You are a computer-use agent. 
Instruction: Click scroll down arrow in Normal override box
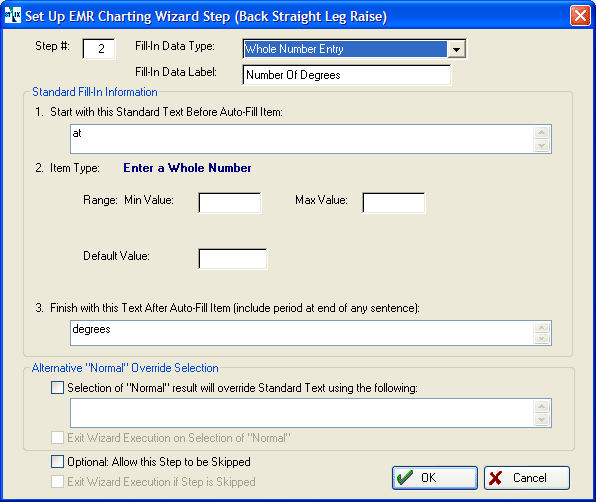[x=542, y=419]
